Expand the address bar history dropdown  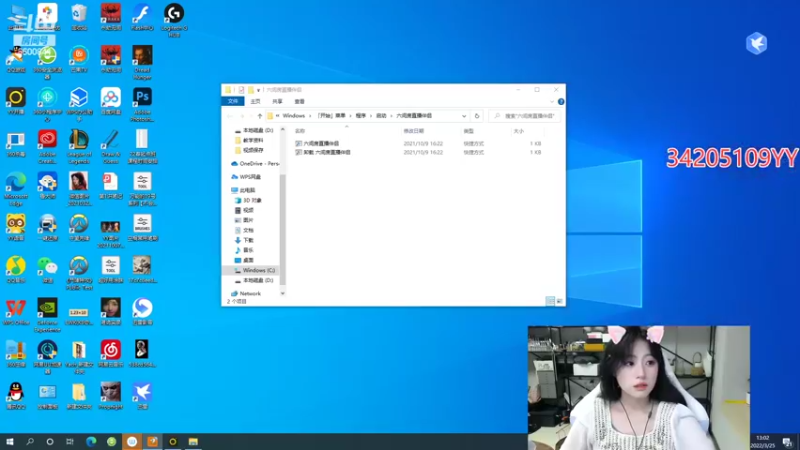464,116
